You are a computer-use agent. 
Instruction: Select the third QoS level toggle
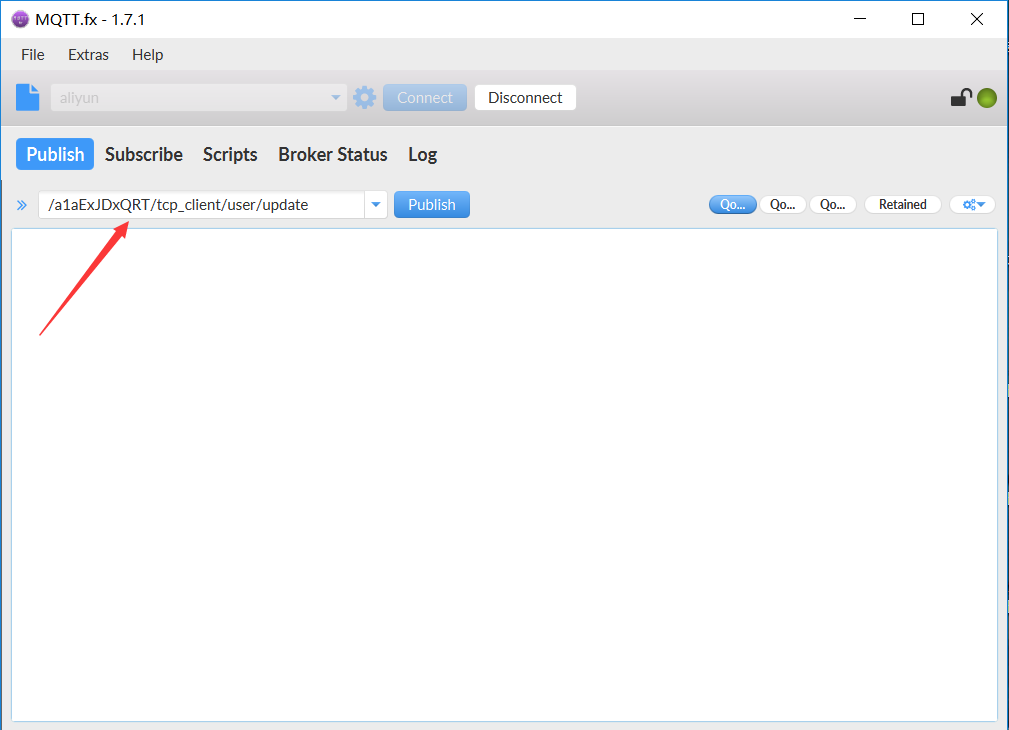[x=833, y=205]
